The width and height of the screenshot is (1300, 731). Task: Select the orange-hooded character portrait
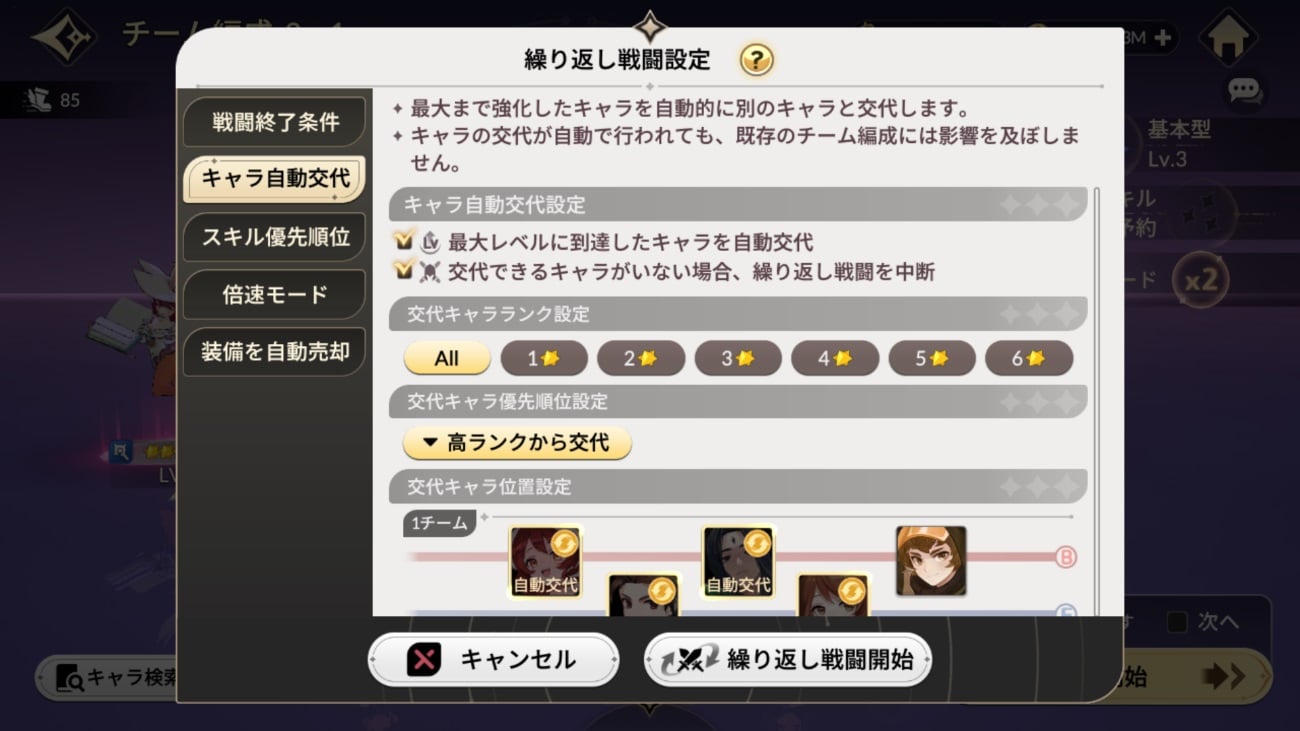pos(931,561)
